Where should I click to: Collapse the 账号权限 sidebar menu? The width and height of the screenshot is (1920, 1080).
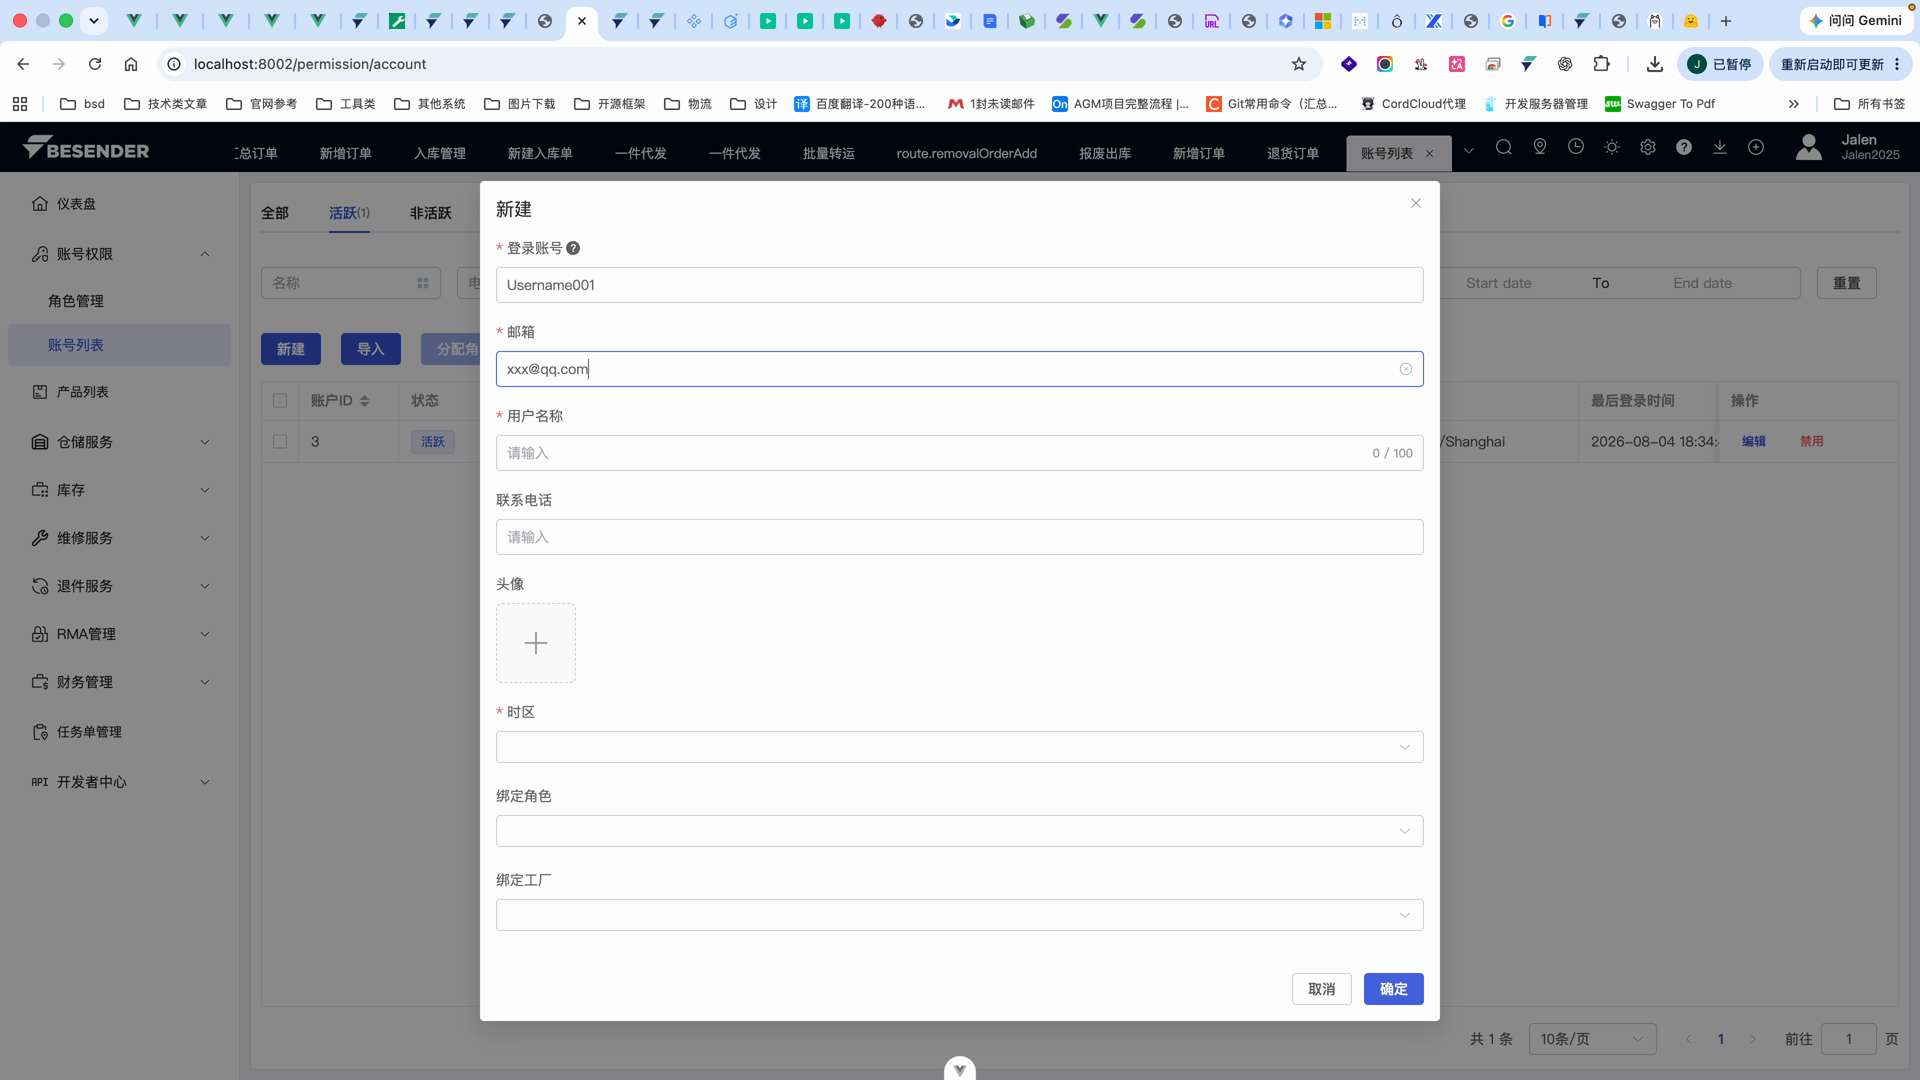120,254
